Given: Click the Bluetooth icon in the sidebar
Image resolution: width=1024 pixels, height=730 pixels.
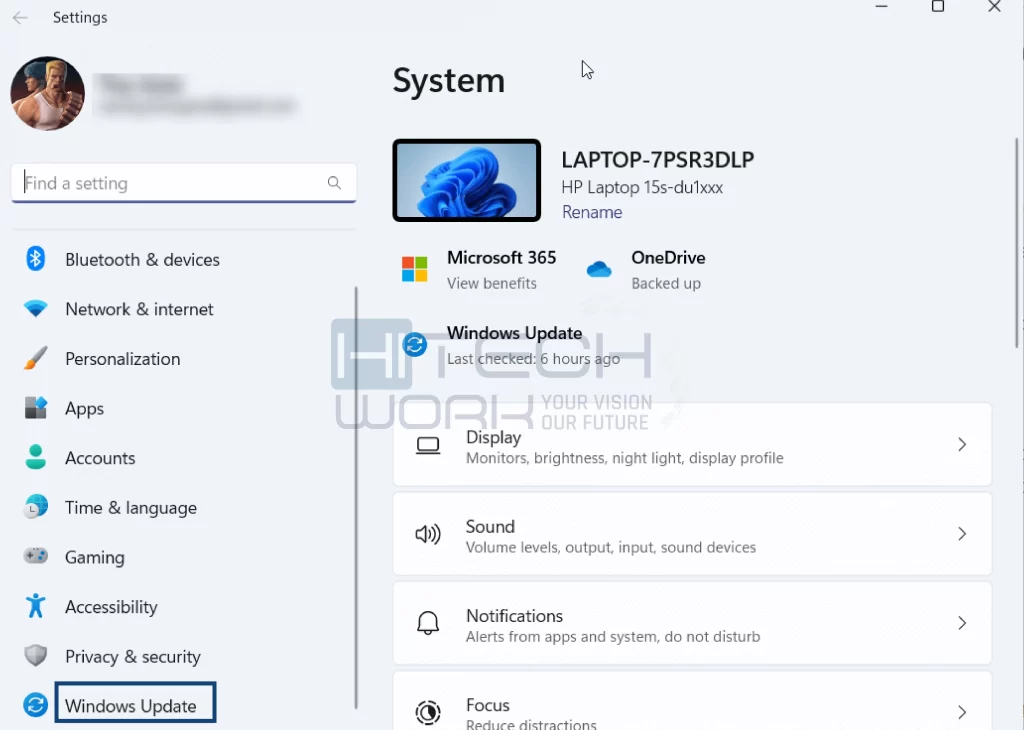Looking at the screenshot, I should coord(35,259).
